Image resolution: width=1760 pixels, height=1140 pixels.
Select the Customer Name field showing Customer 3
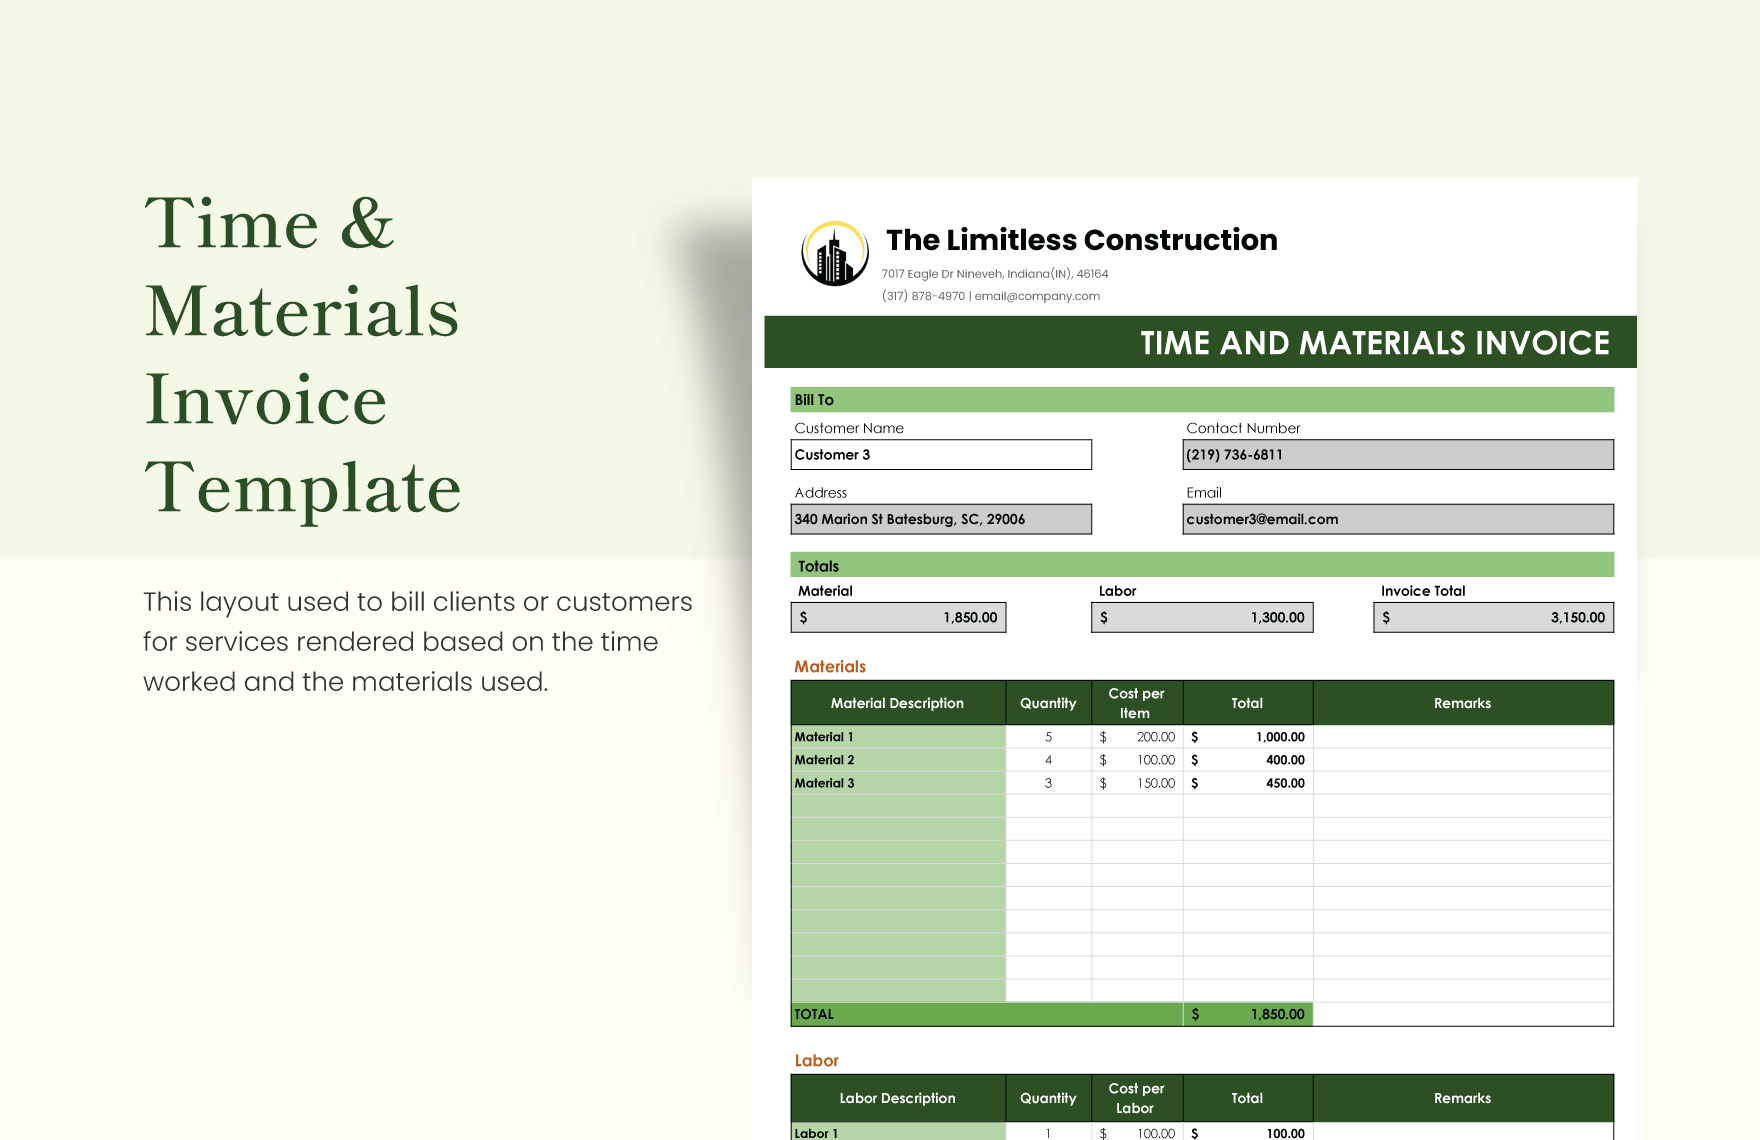point(940,454)
